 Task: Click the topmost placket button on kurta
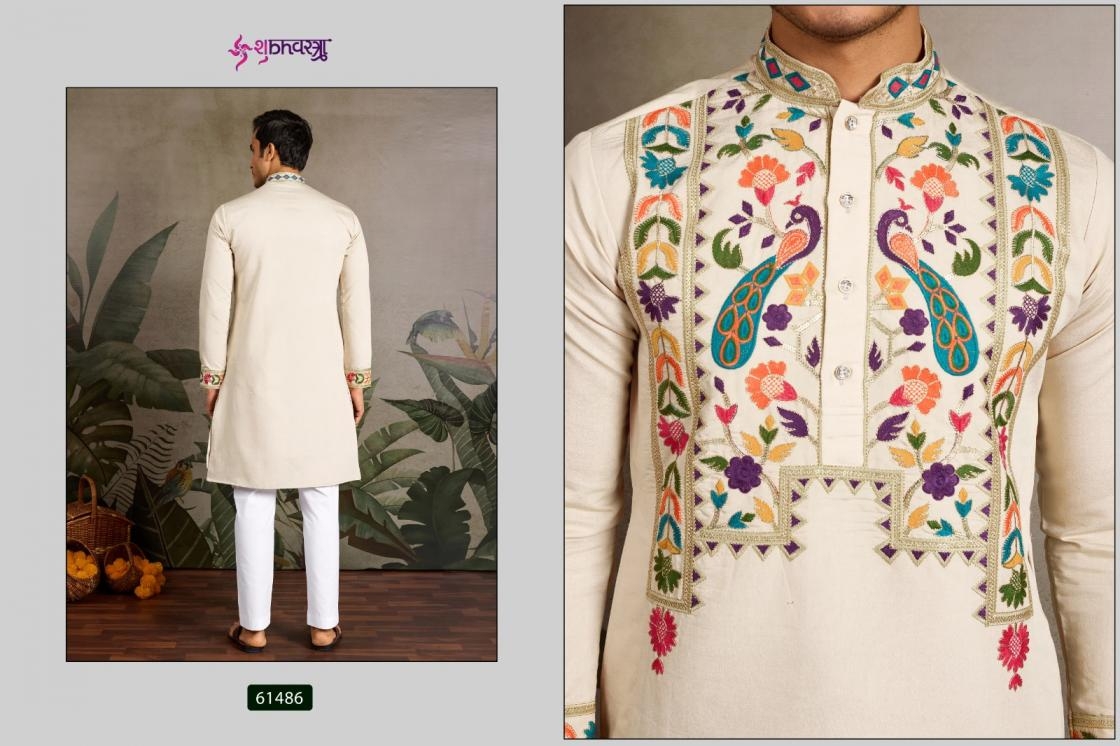[850, 123]
